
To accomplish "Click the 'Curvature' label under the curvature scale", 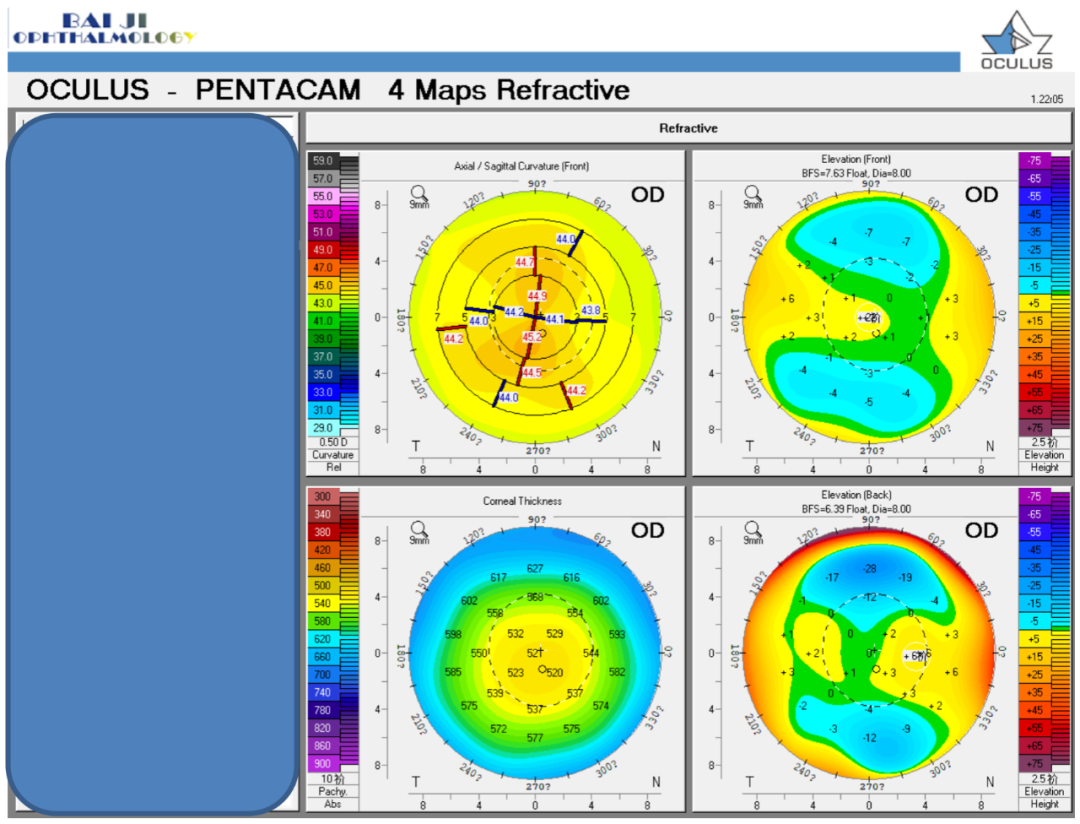I will (332, 455).
